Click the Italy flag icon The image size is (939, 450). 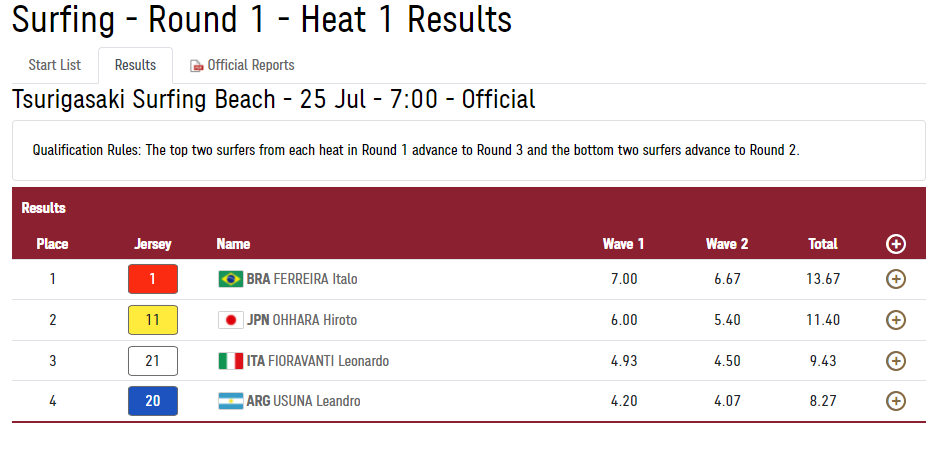[231, 361]
